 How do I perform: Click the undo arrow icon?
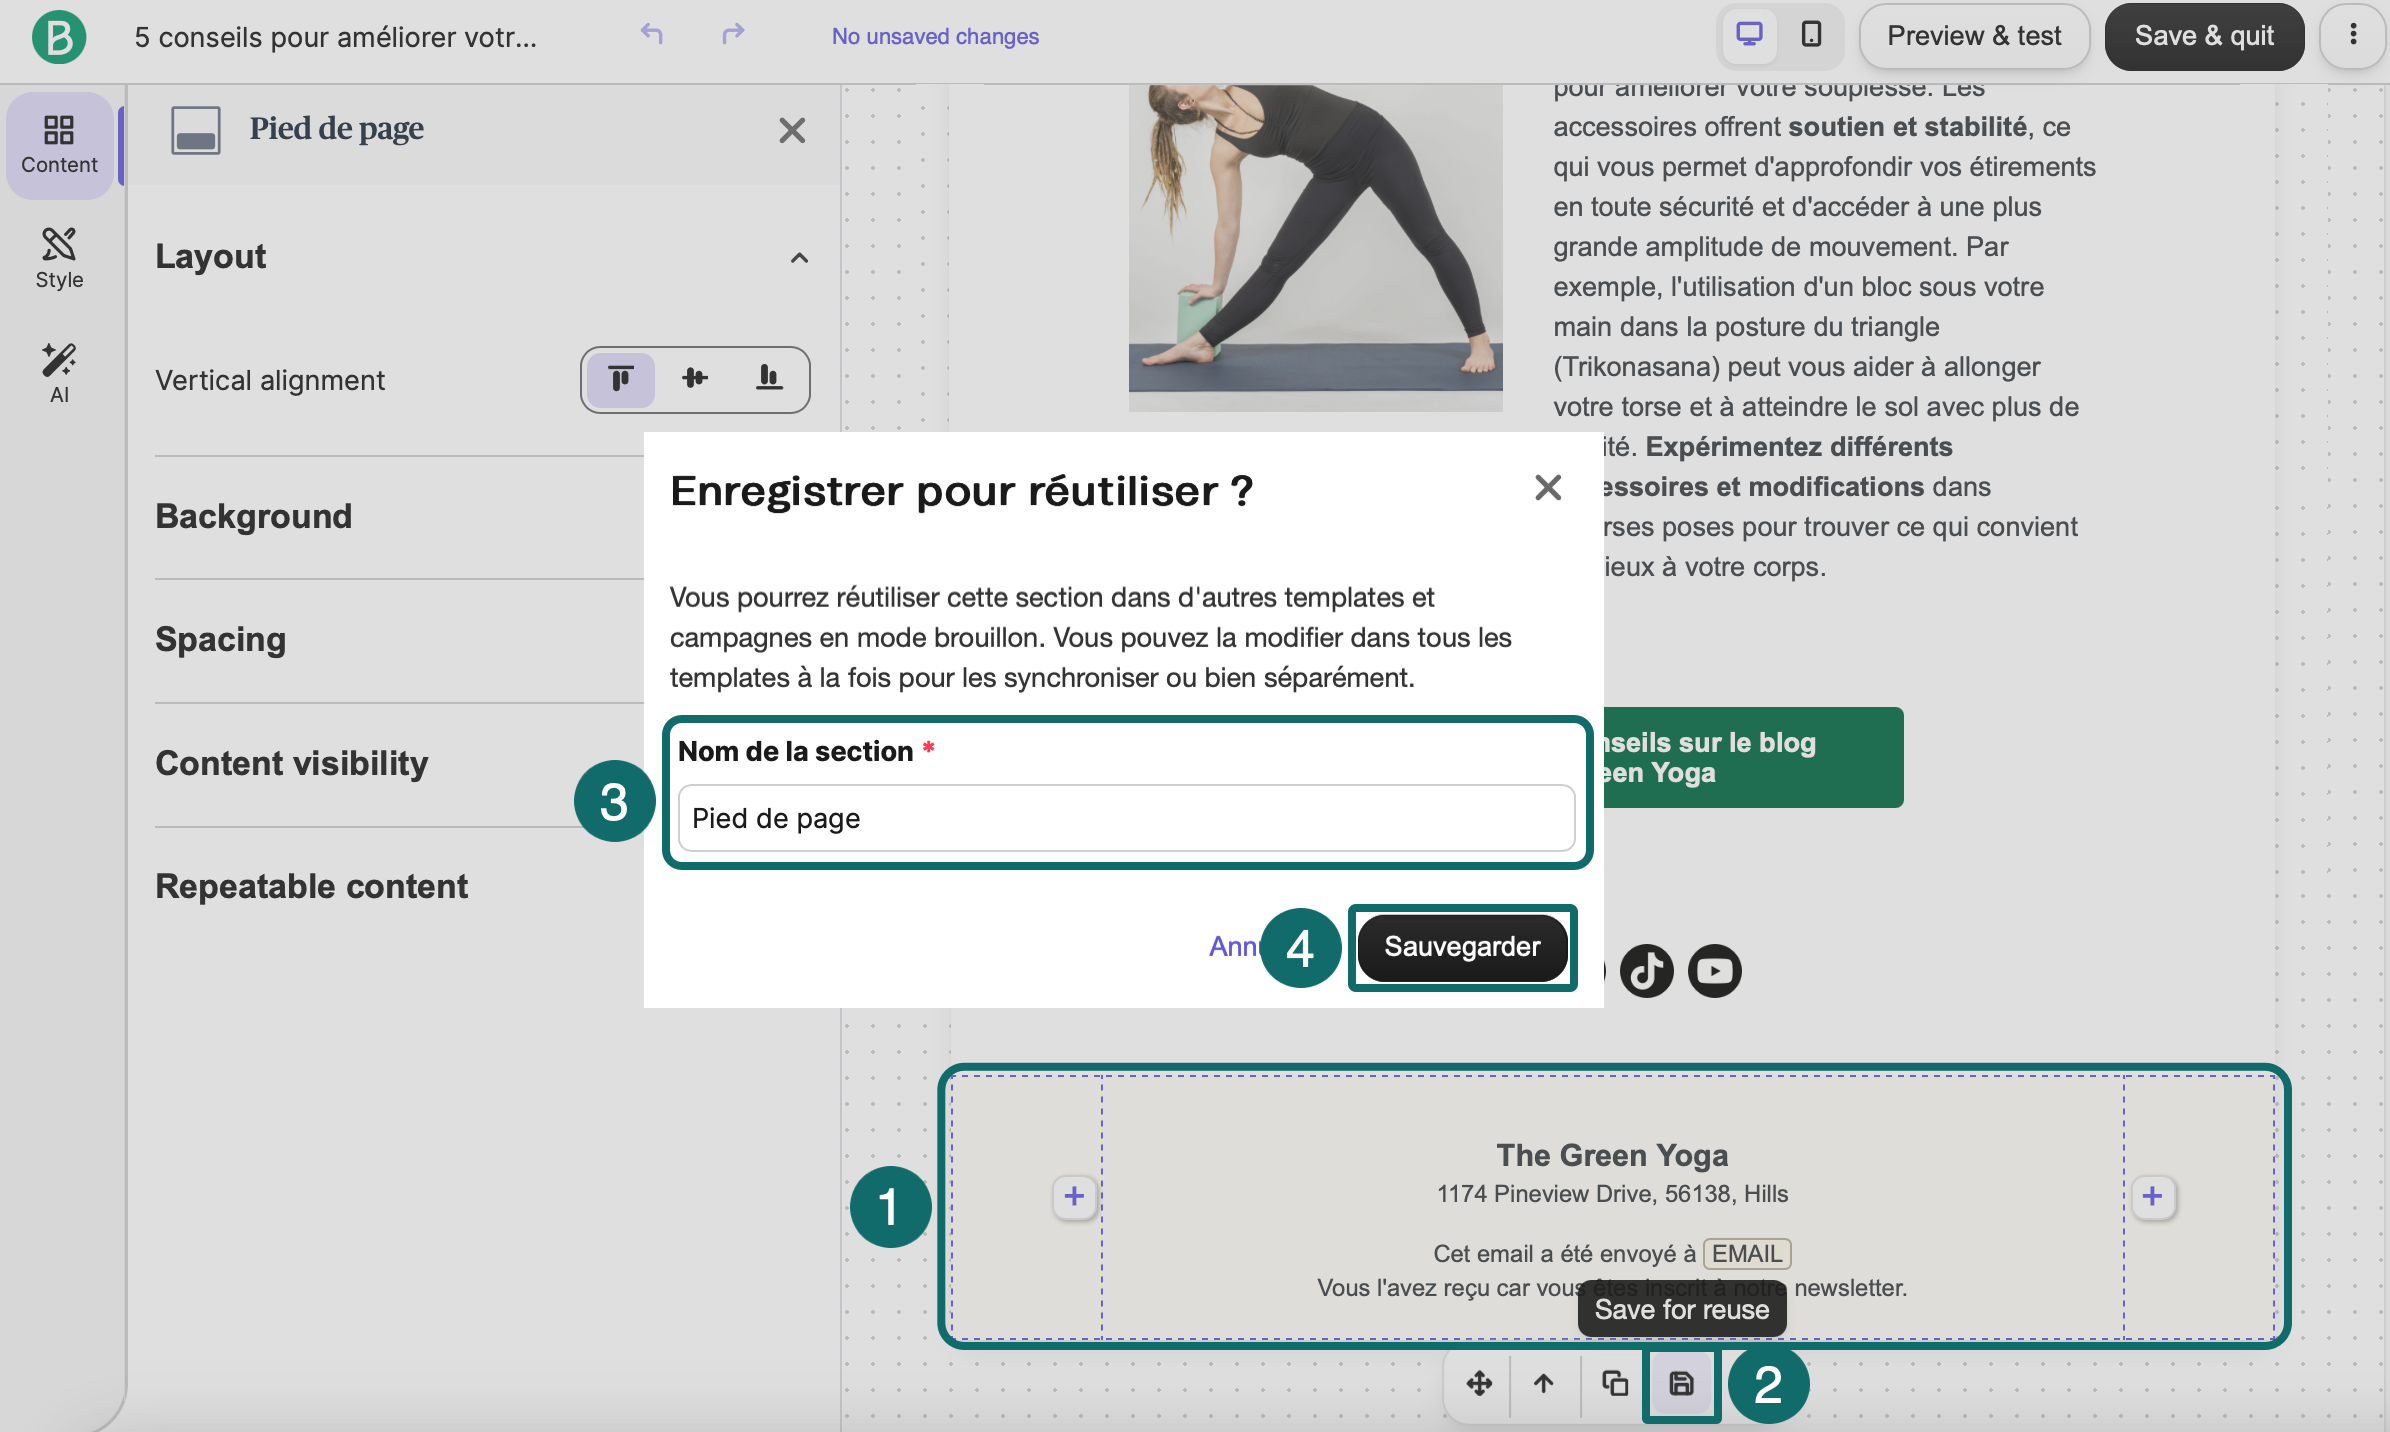(652, 35)
